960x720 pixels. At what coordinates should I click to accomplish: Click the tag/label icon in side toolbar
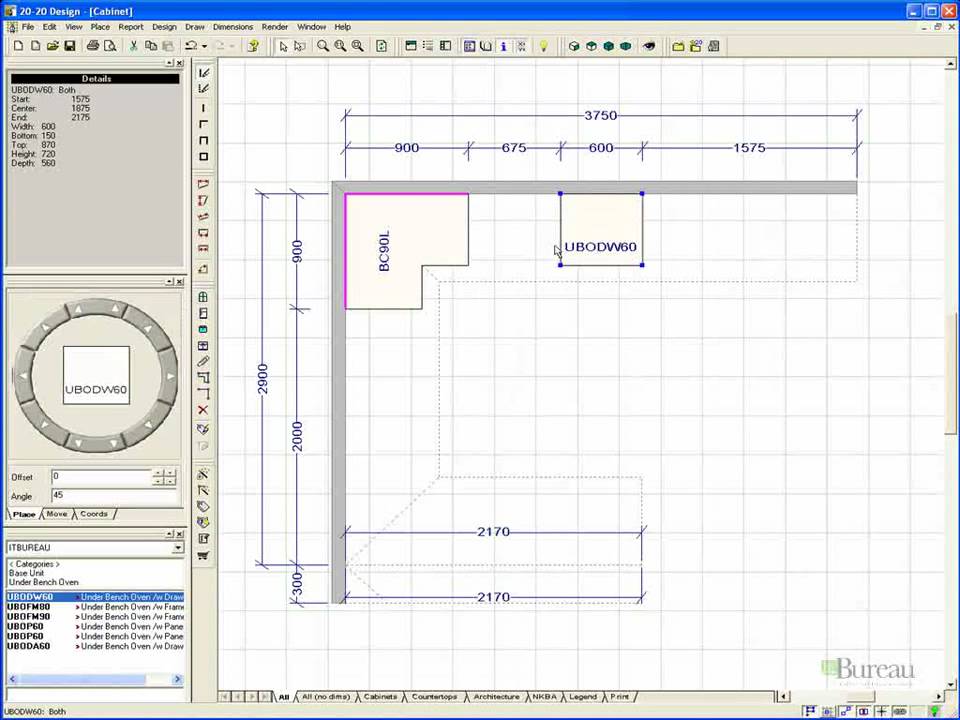[203, 506]
